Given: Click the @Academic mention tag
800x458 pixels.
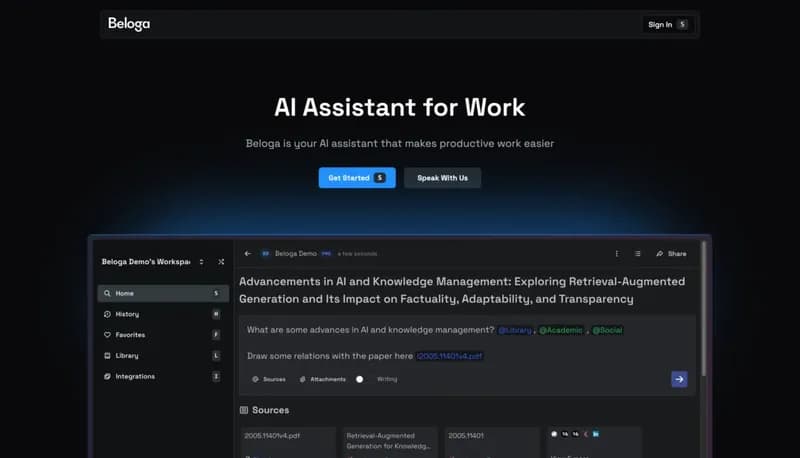Looking at the screenshot, I should pos(561,330).
